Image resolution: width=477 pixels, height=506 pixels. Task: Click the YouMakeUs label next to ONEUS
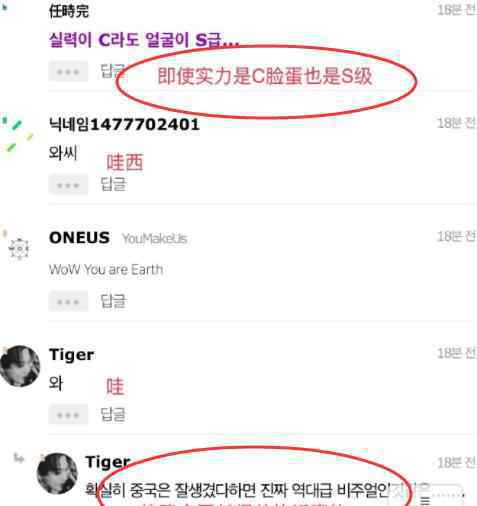[155, 239]
